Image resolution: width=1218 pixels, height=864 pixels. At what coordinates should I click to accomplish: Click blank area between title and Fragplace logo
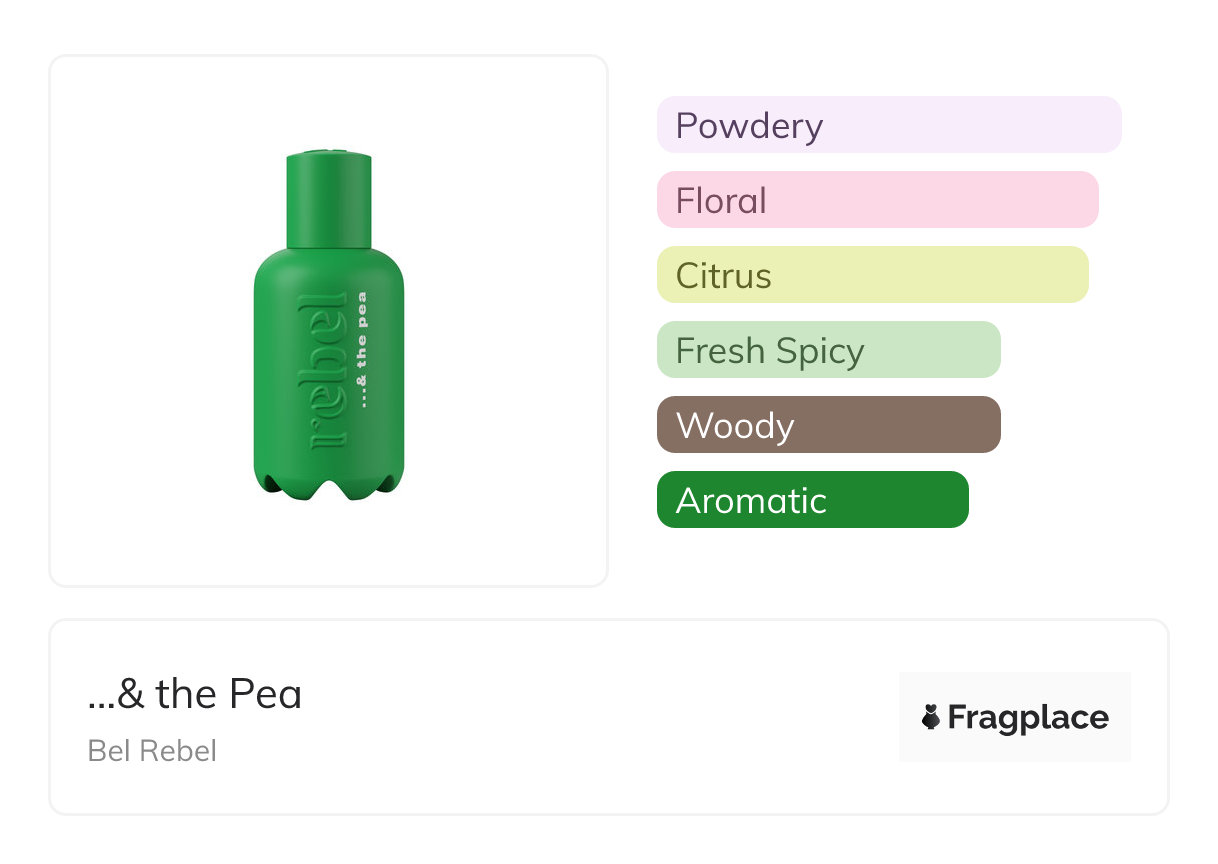pyautogui.click(x=600, y=717)
